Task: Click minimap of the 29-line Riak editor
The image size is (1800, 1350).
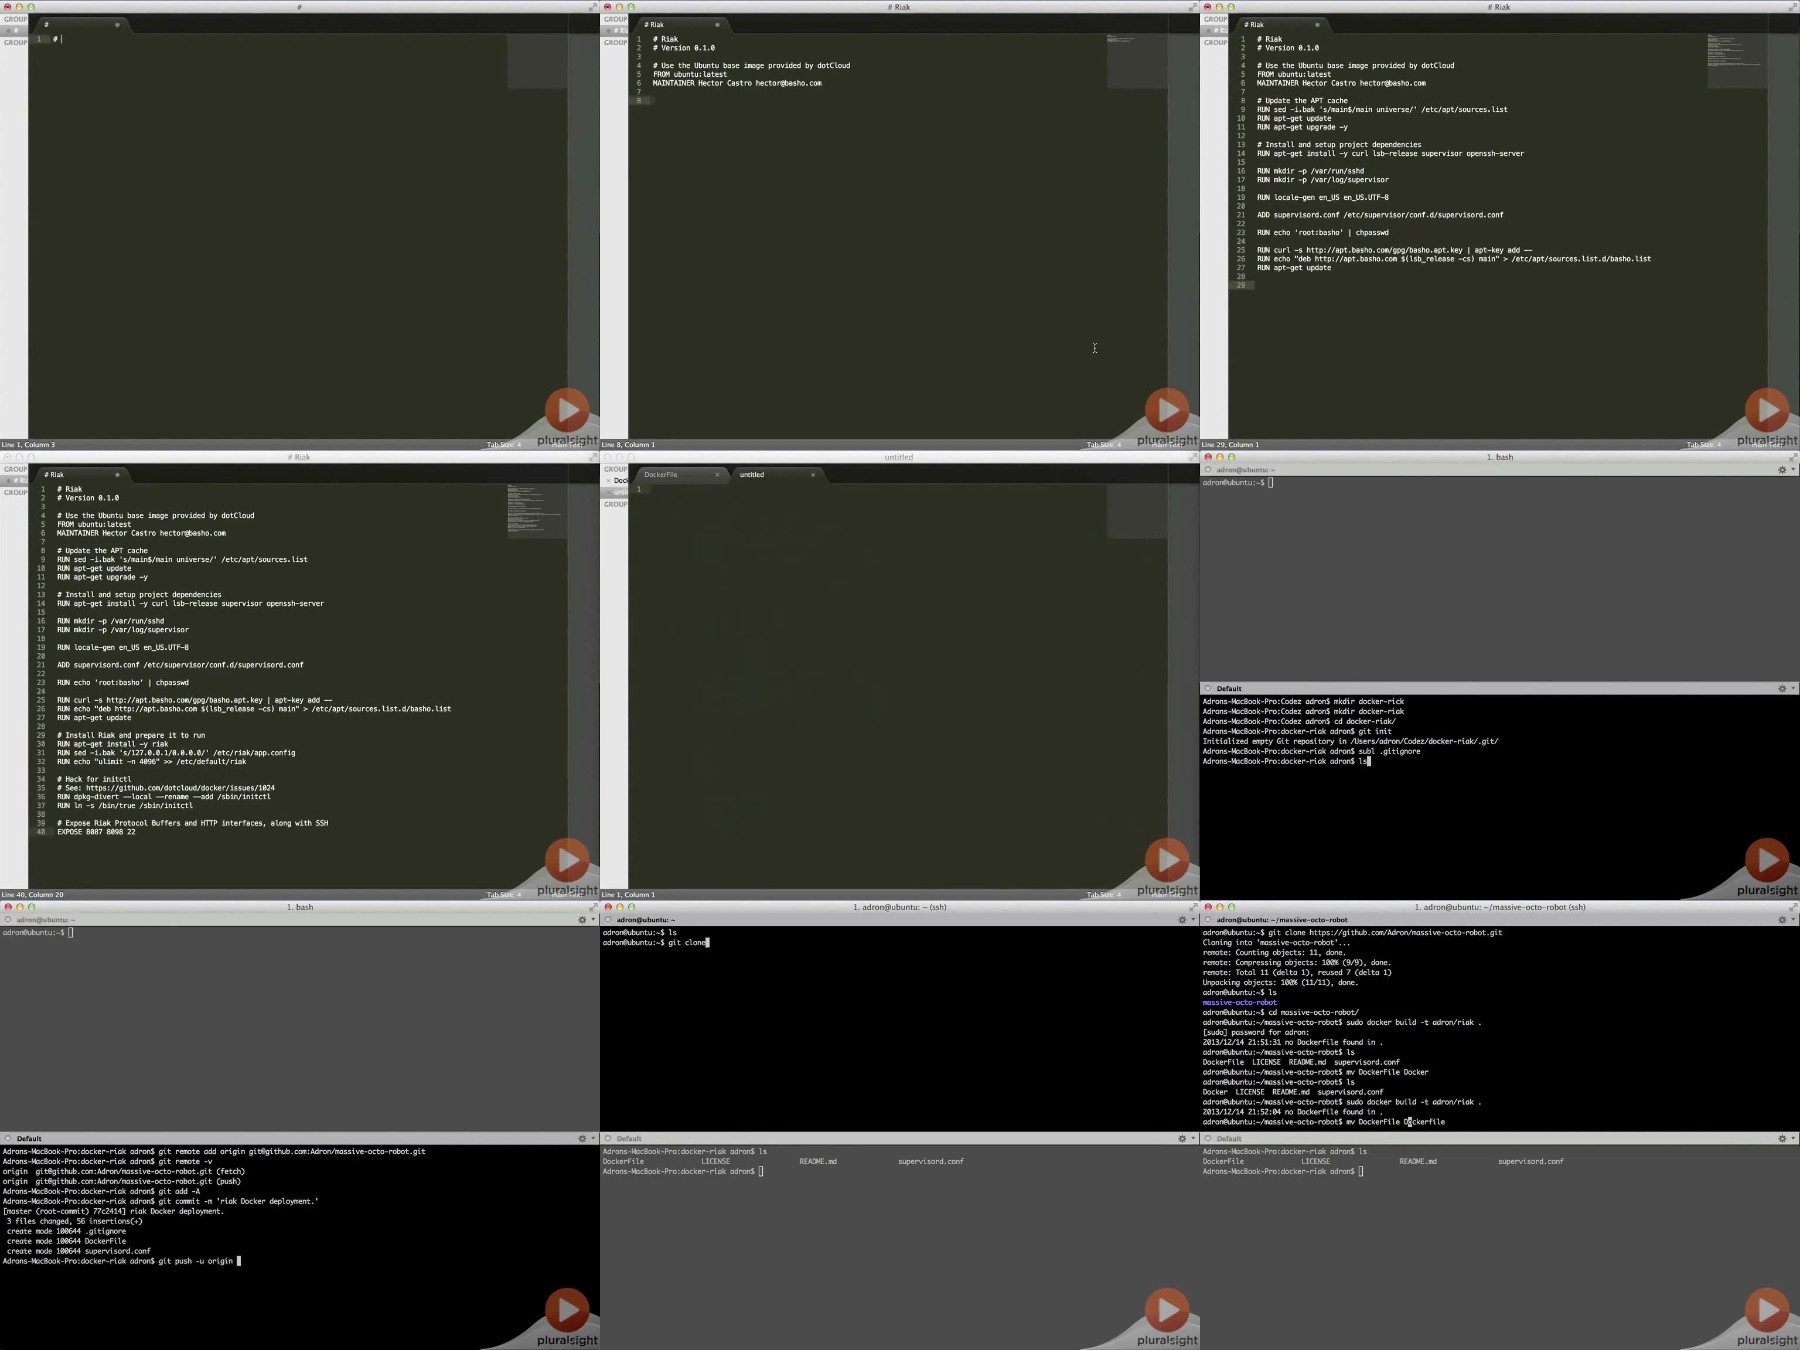Action: pos(1737,62)
